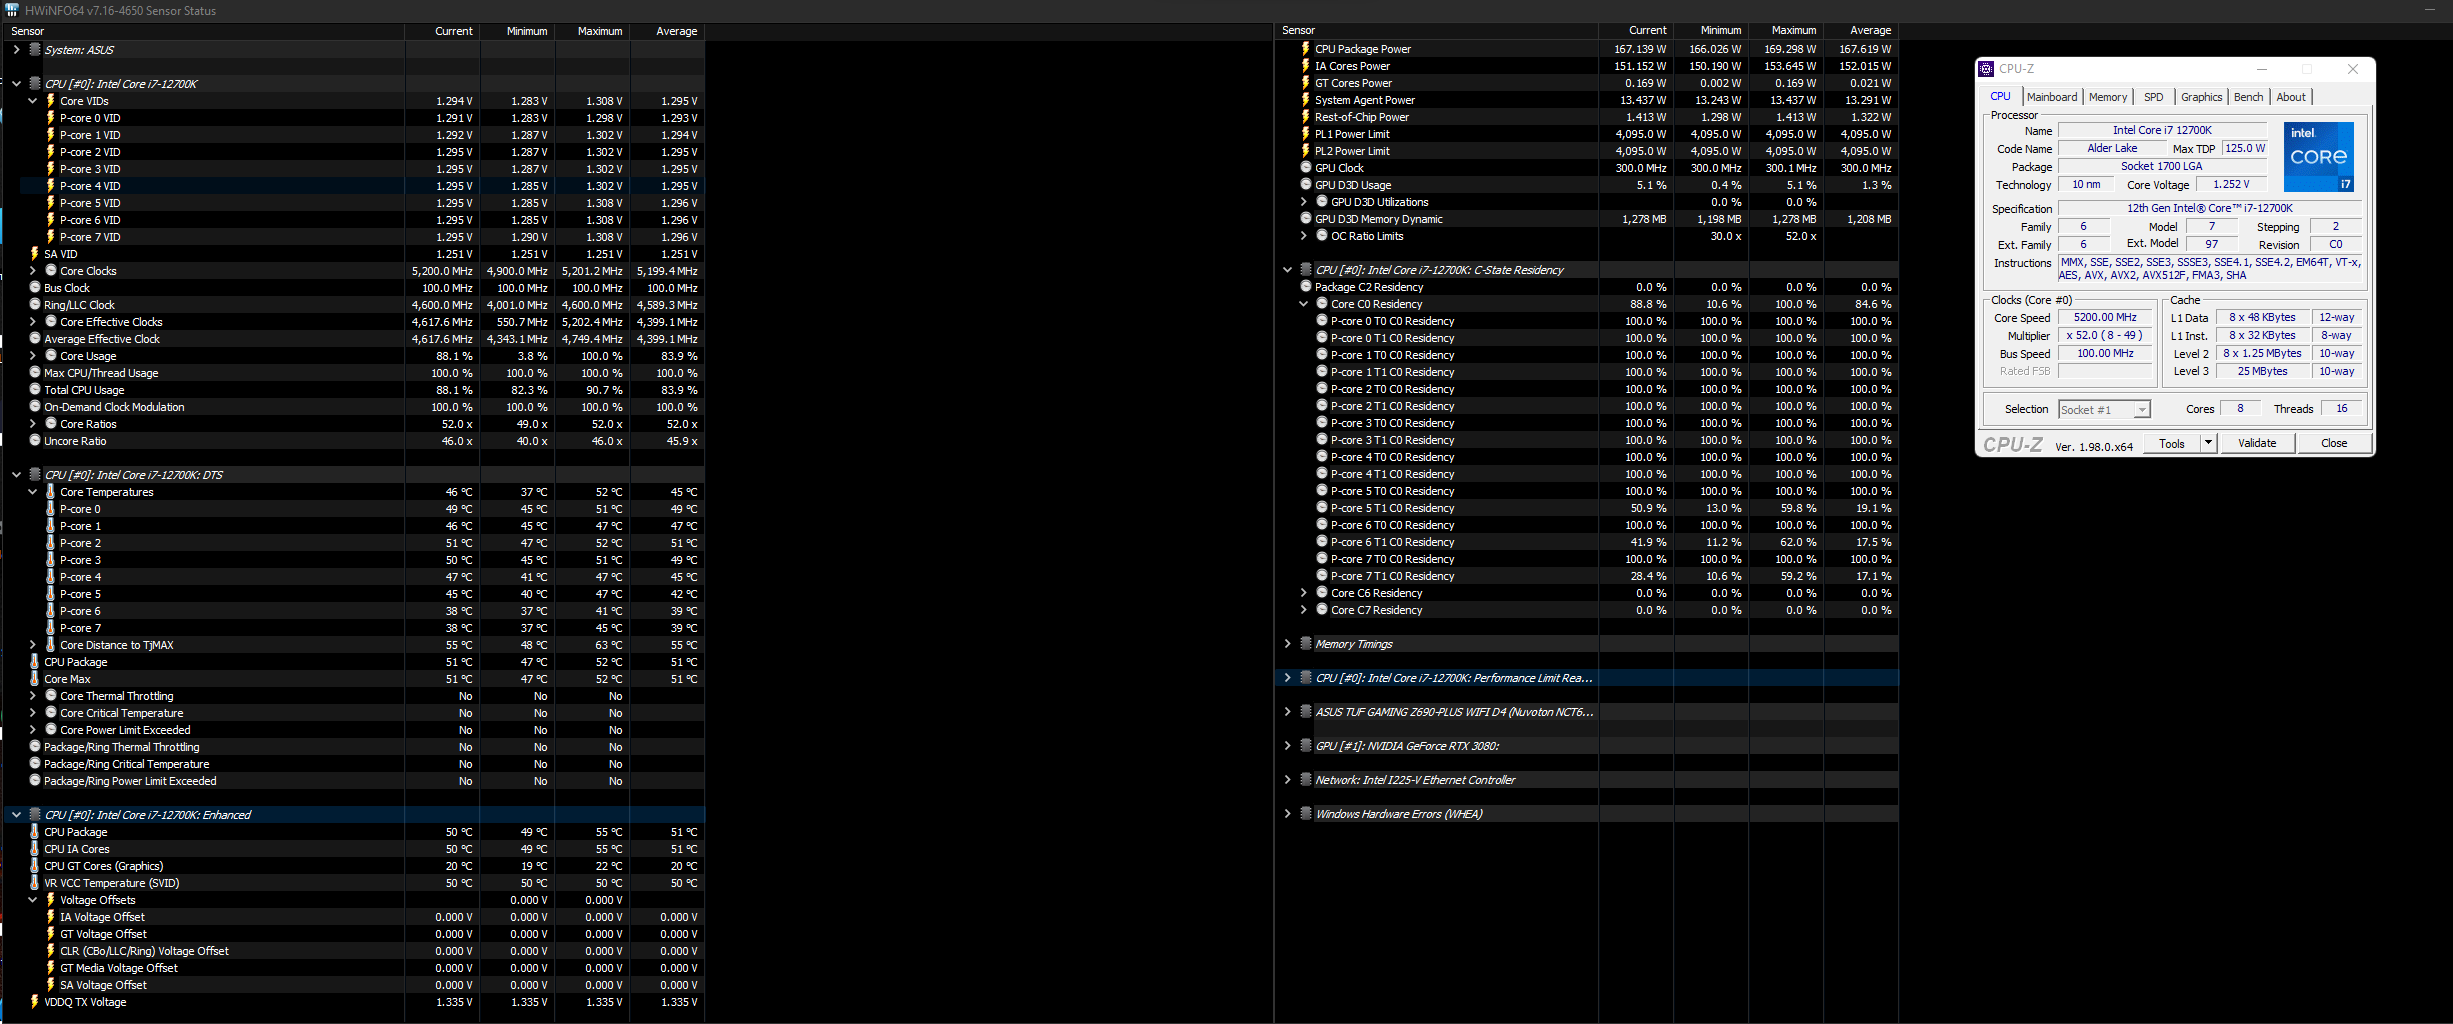Open the Socket #1 selection dropdown in CPU-Z
Viewport: 2453px width, 1024px height.
(x=2141, y=409)
